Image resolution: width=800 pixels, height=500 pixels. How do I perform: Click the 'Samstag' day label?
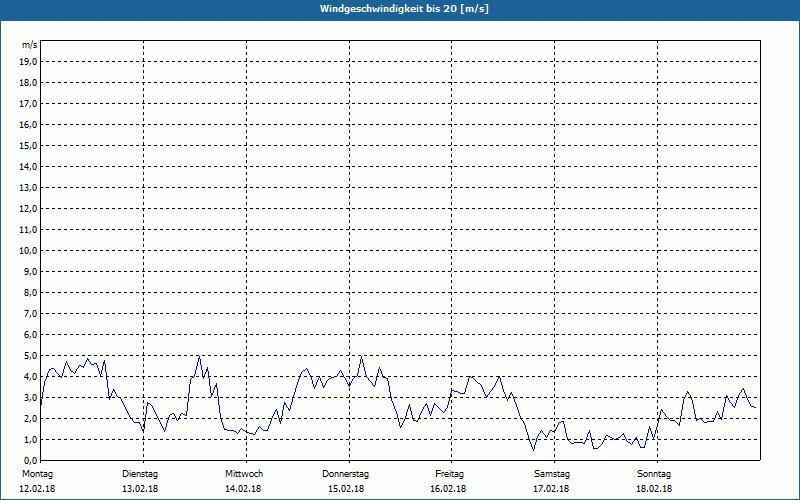(552, 474)
